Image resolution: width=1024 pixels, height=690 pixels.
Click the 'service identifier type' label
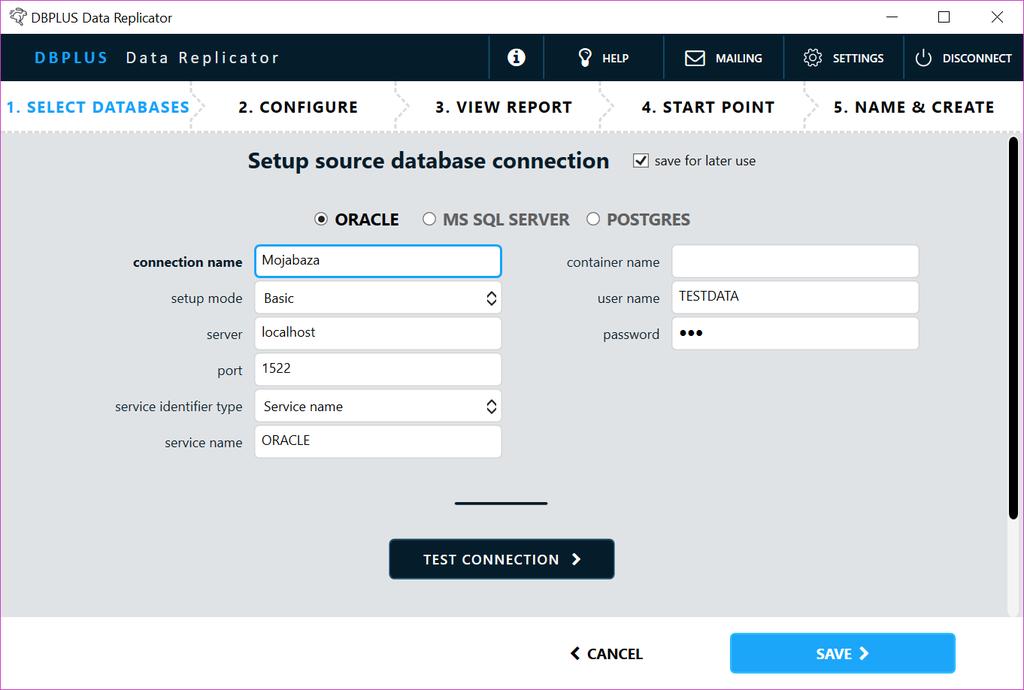pos(178,407)
